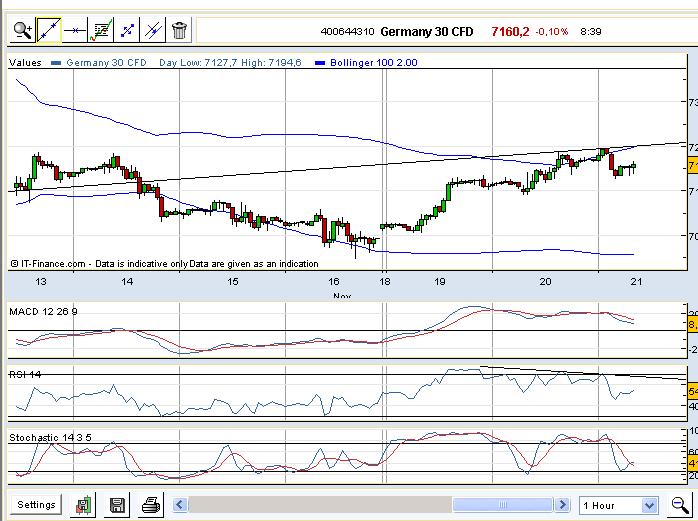Save chart with the floppy disk icon

coord(117,505)
